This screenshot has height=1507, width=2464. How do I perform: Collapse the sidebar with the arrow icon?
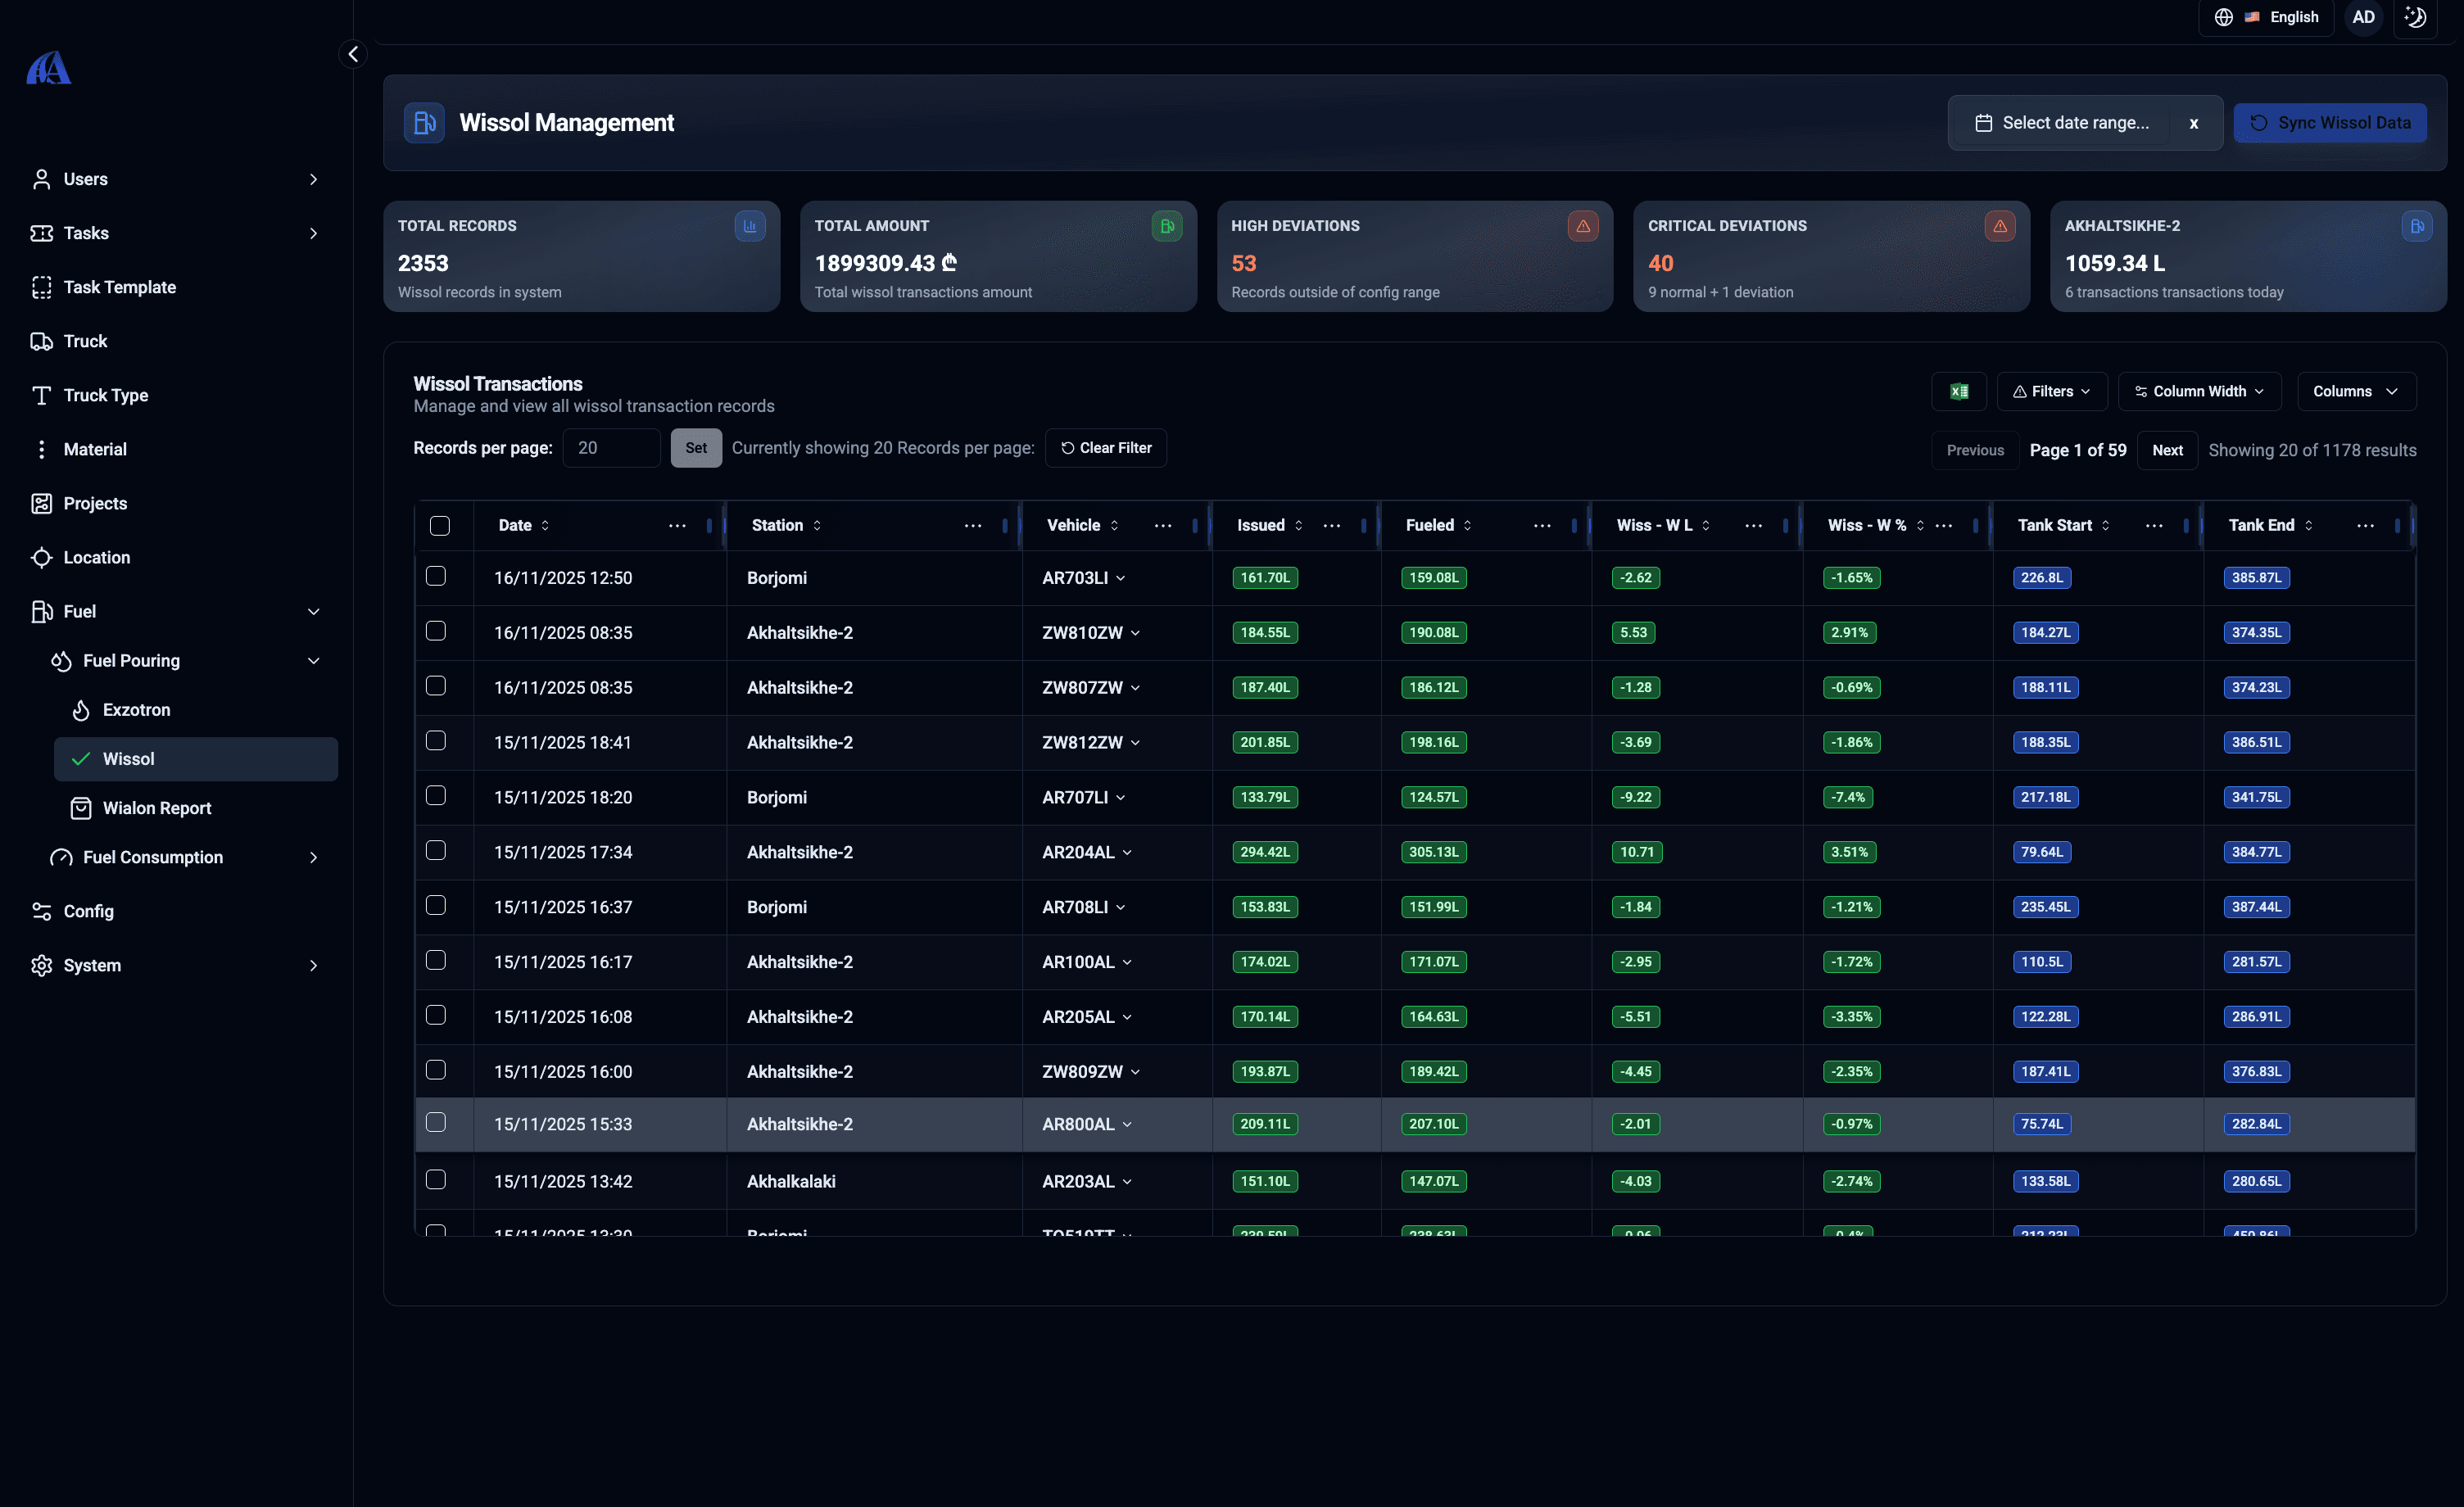[x=353, y=54]
